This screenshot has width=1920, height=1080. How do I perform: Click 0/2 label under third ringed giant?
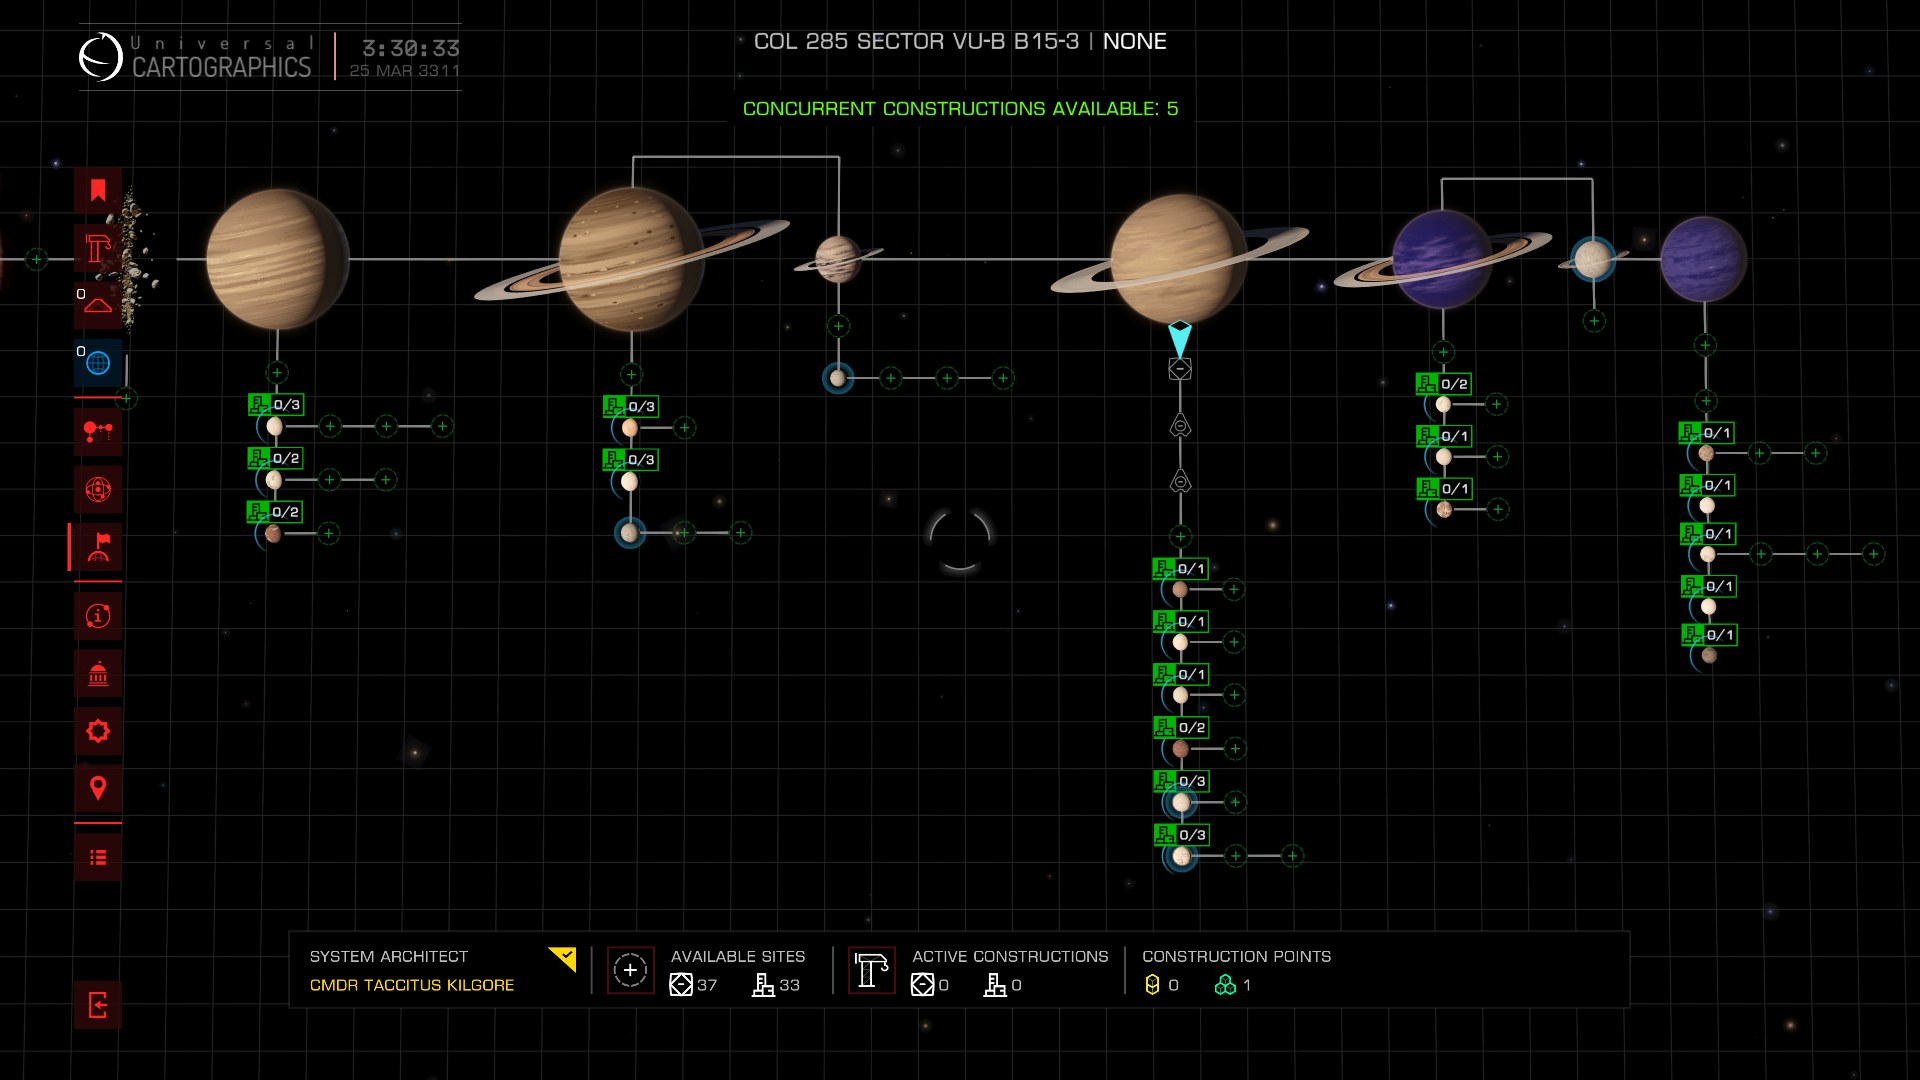pos(1181,727)
